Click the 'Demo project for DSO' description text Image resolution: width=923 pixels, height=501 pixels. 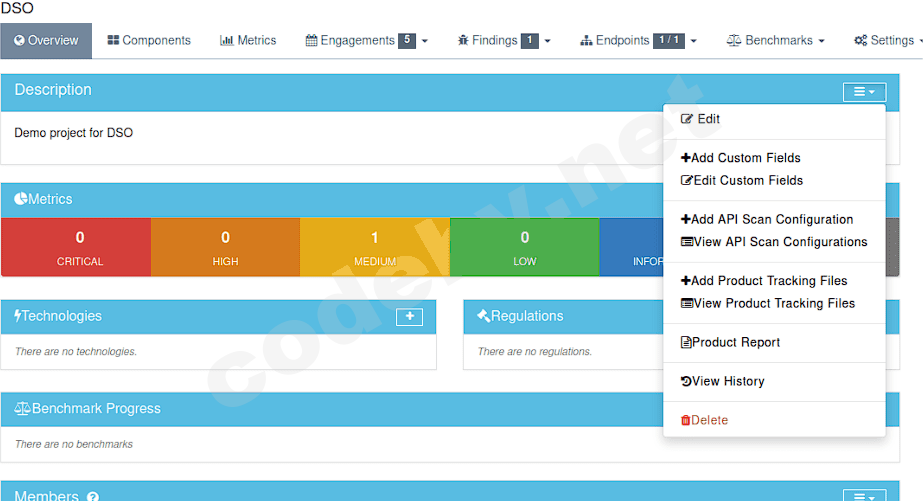(x=74, y=133)
